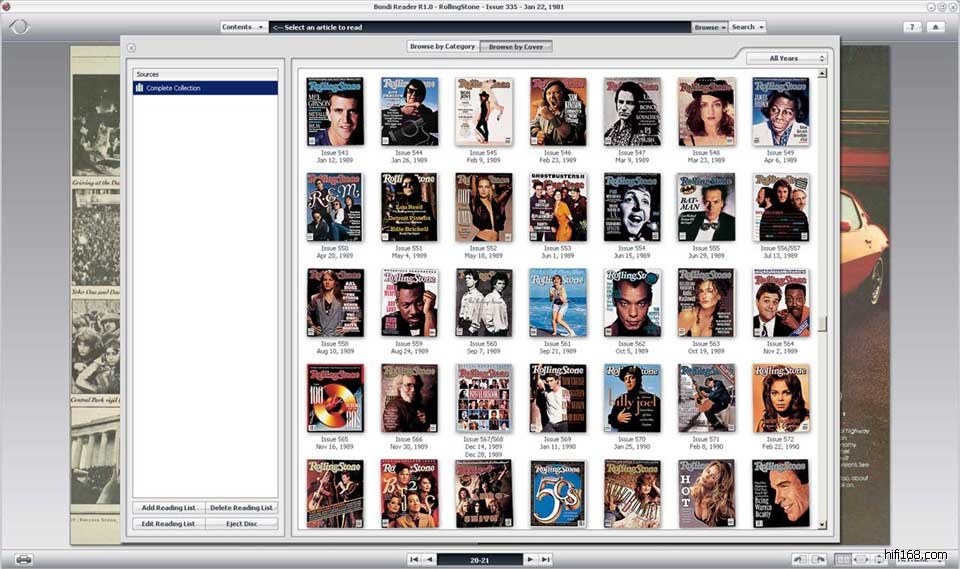Advance to the next page

(531, 559)
